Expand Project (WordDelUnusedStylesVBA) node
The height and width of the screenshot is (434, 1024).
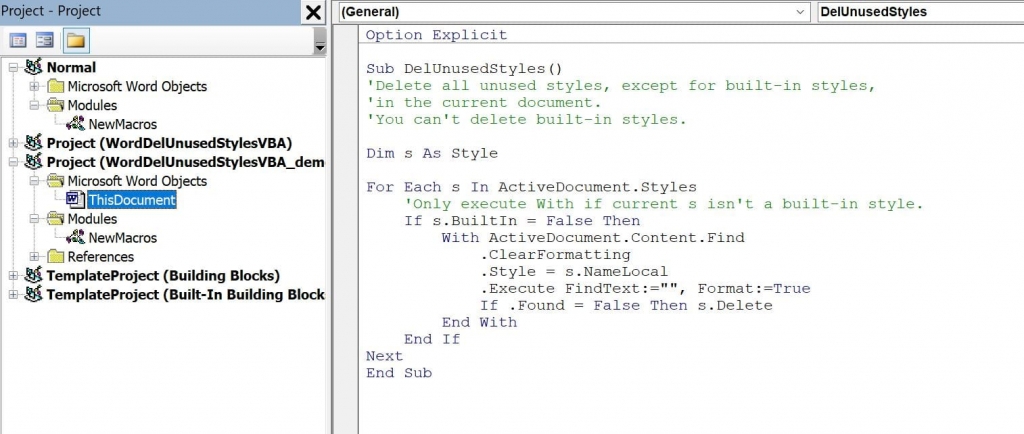point(13,143)
